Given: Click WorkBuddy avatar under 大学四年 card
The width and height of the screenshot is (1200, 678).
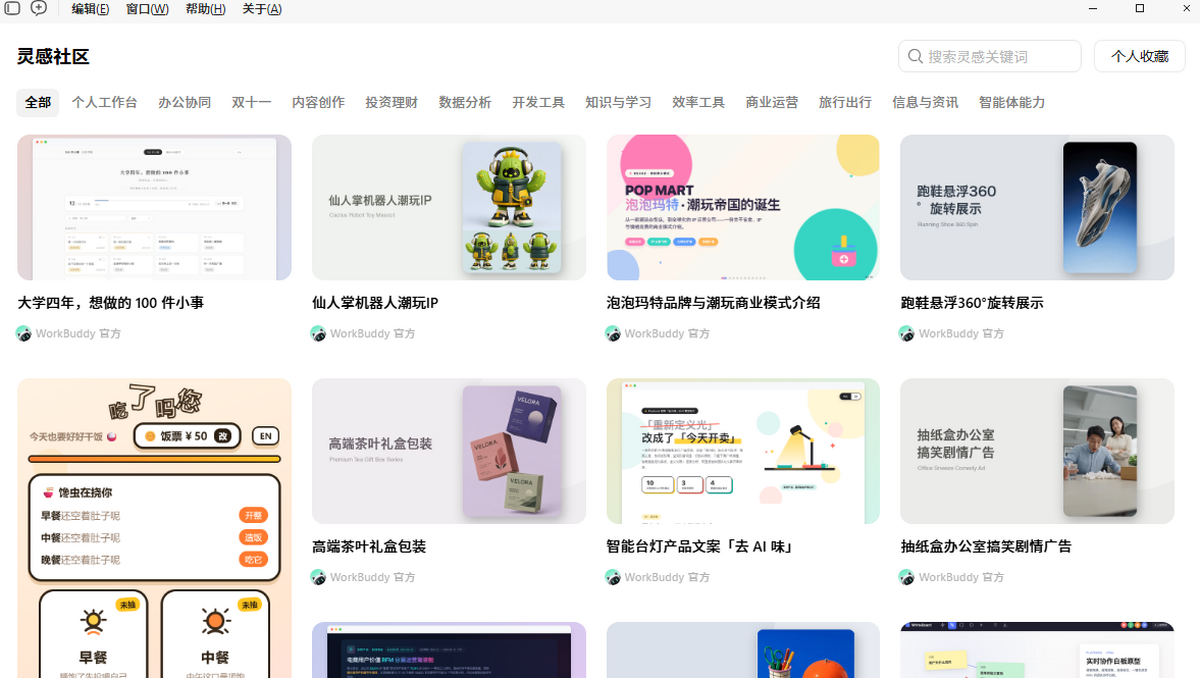Looking at the screenshot, I should tap(24, 334).
